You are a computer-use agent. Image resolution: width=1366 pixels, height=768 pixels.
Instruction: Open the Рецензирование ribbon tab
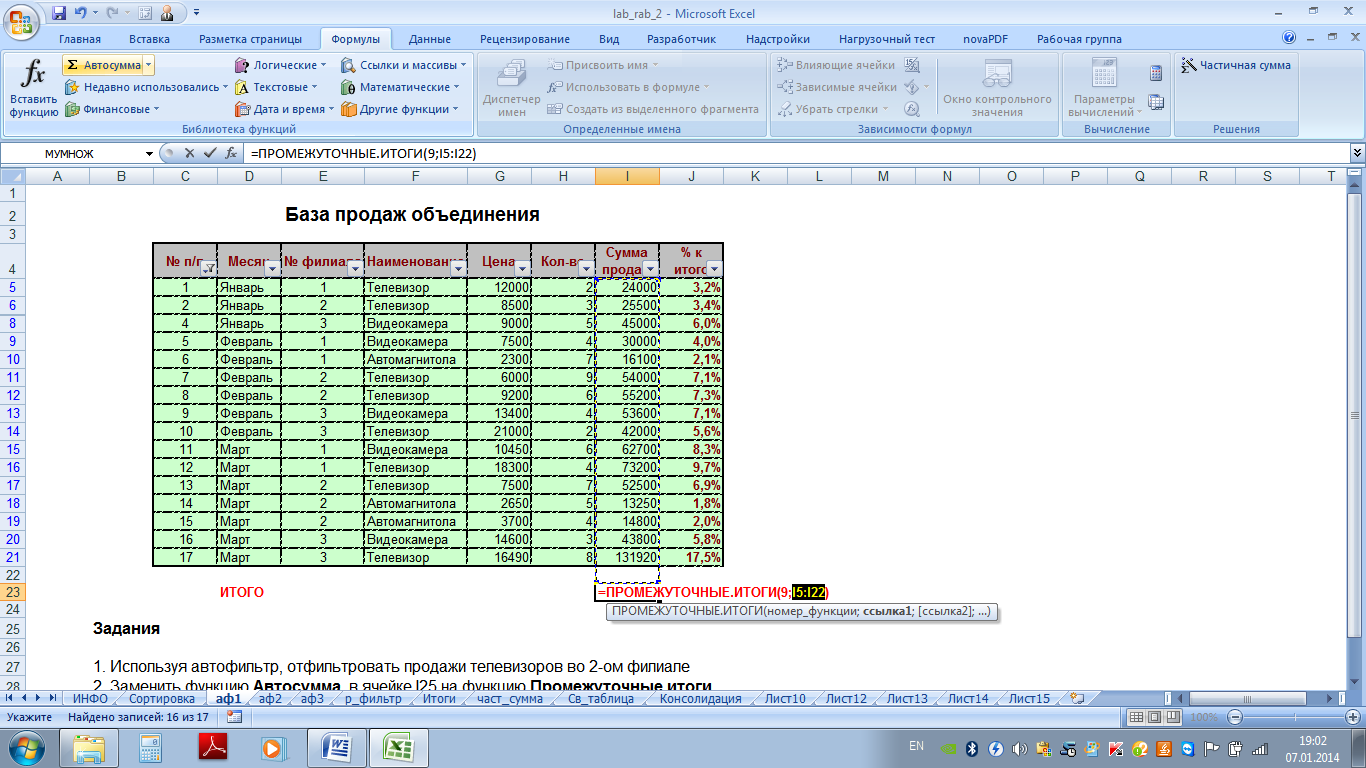[525, 39]
